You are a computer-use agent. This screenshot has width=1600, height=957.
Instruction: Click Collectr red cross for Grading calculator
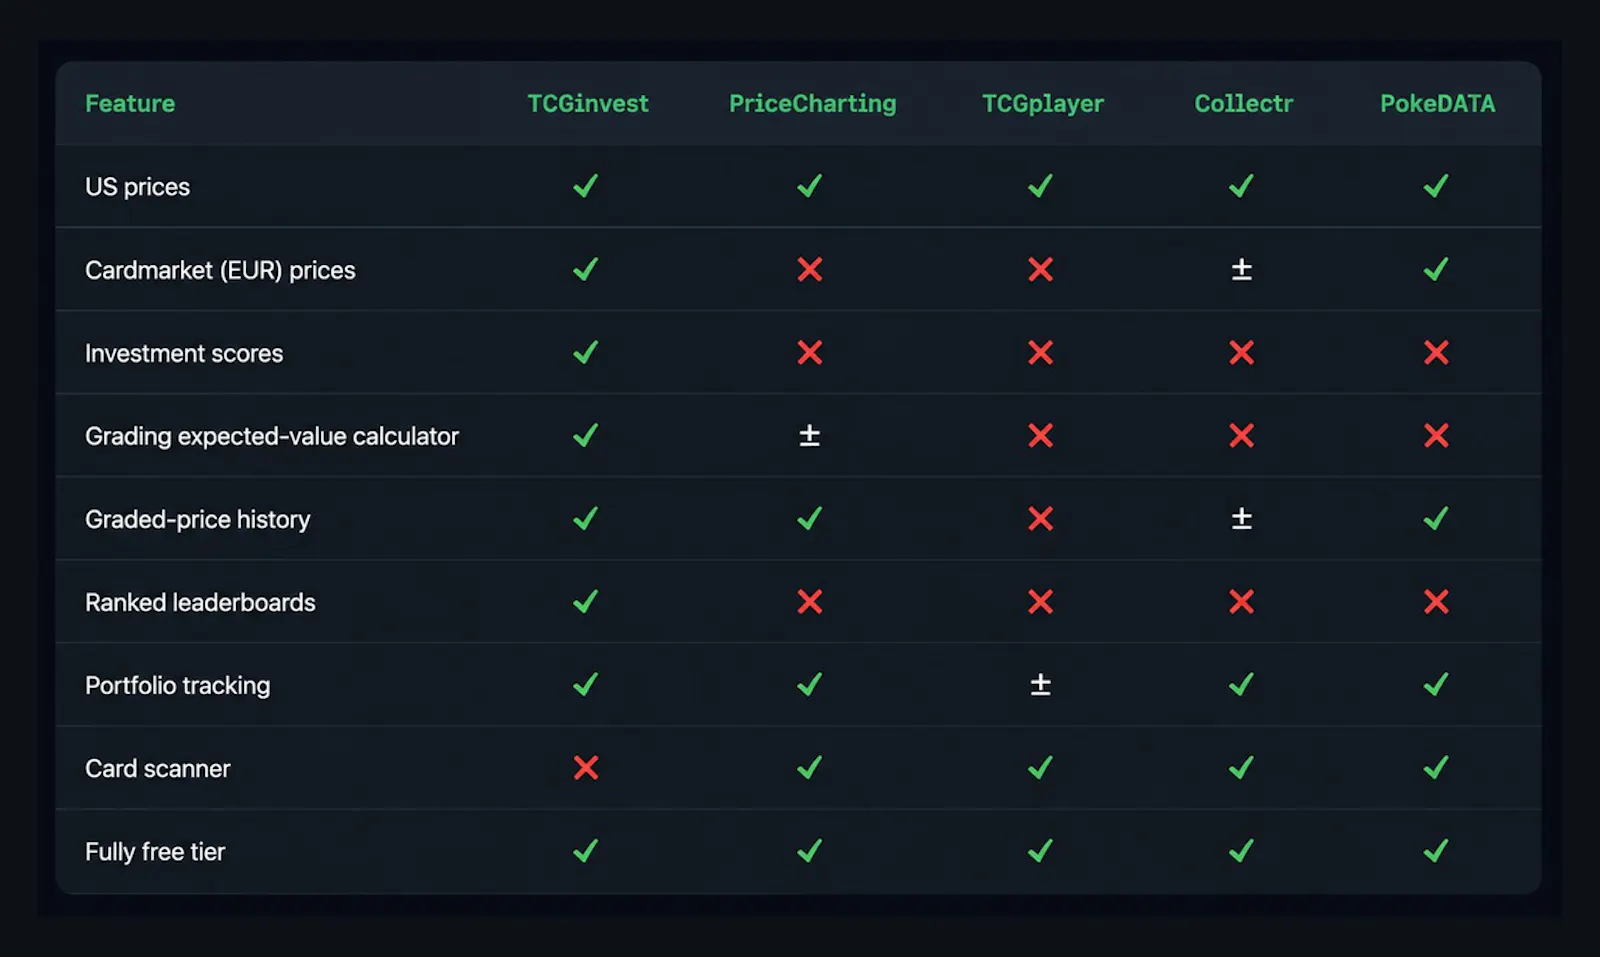[x=1242, y=435]
